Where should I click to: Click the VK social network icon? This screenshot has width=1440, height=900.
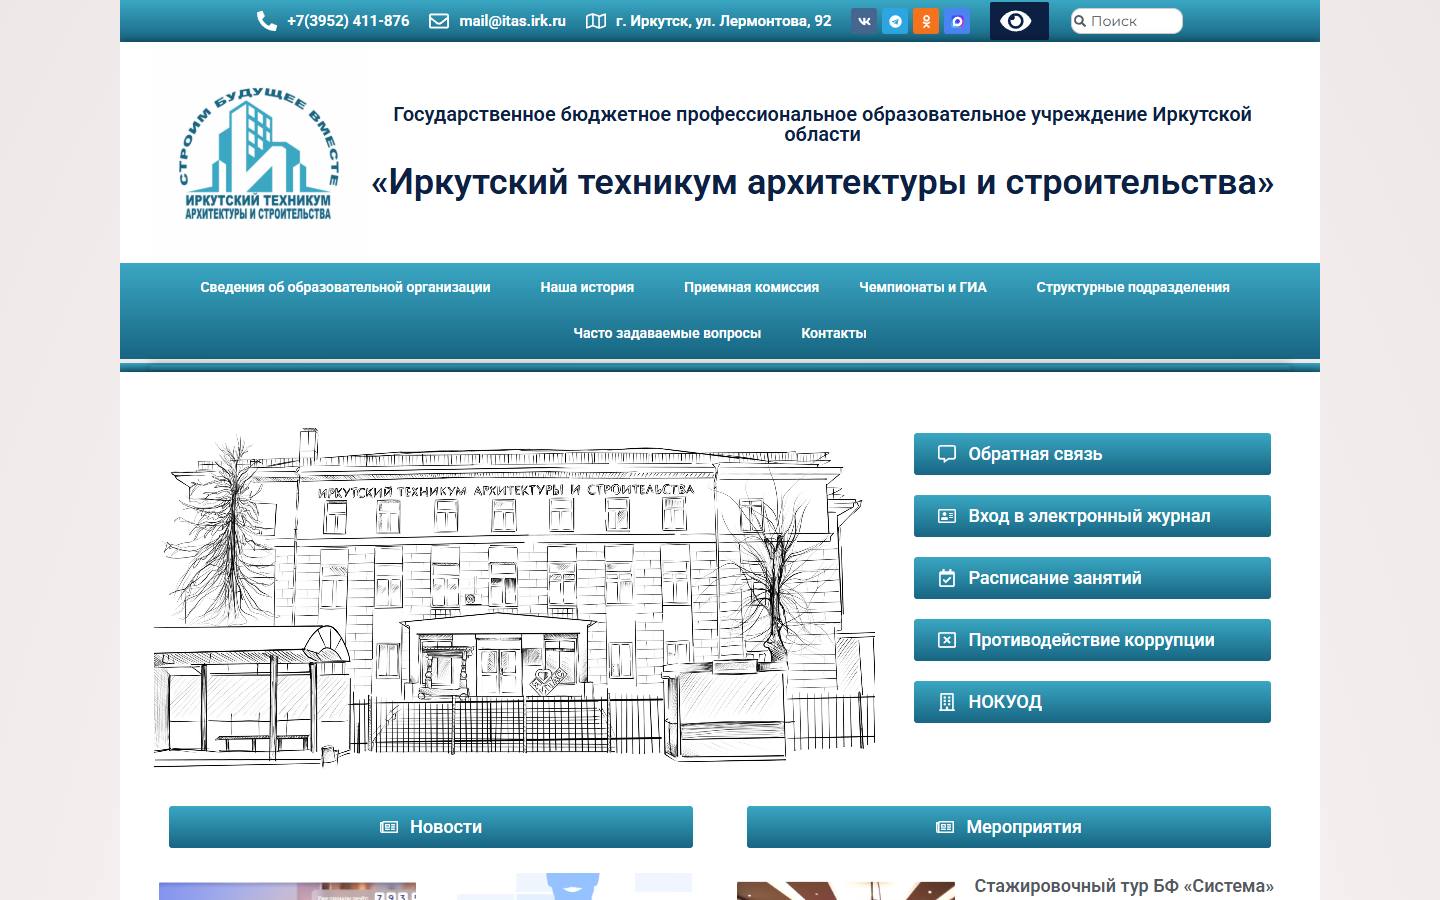pos(865,21)
